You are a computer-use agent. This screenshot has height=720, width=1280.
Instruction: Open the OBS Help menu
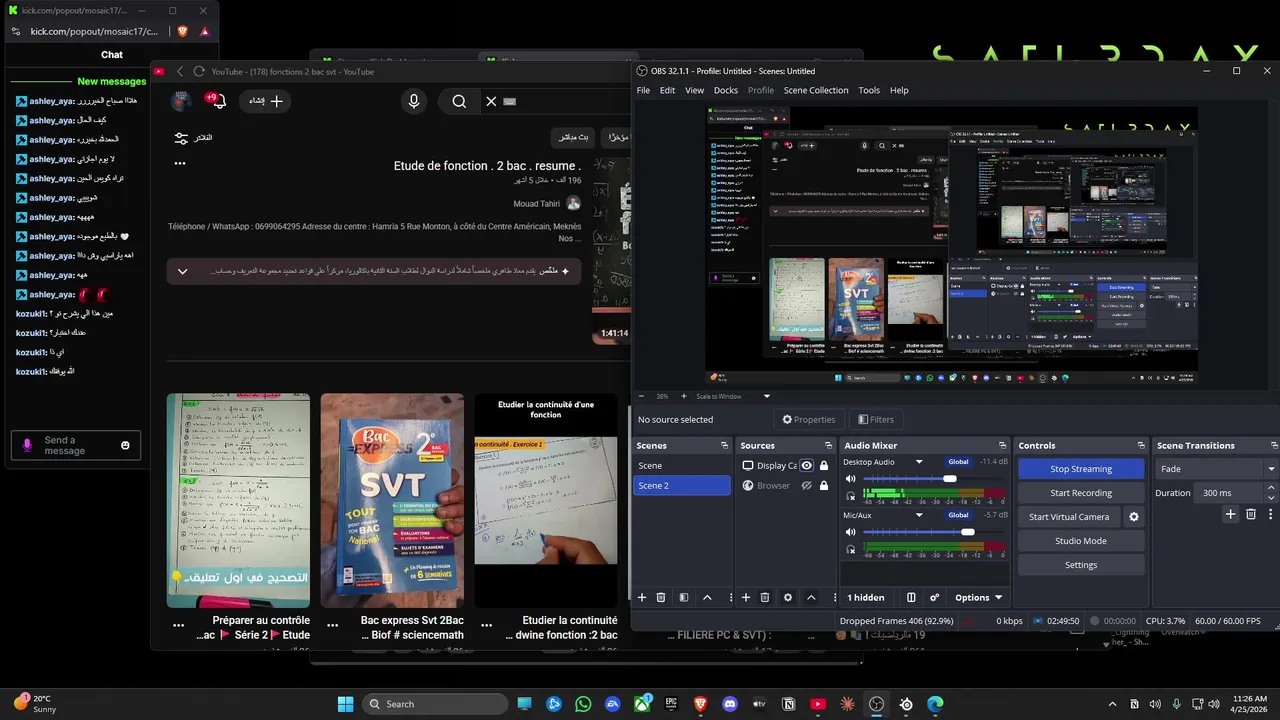[x=899, y=90]
